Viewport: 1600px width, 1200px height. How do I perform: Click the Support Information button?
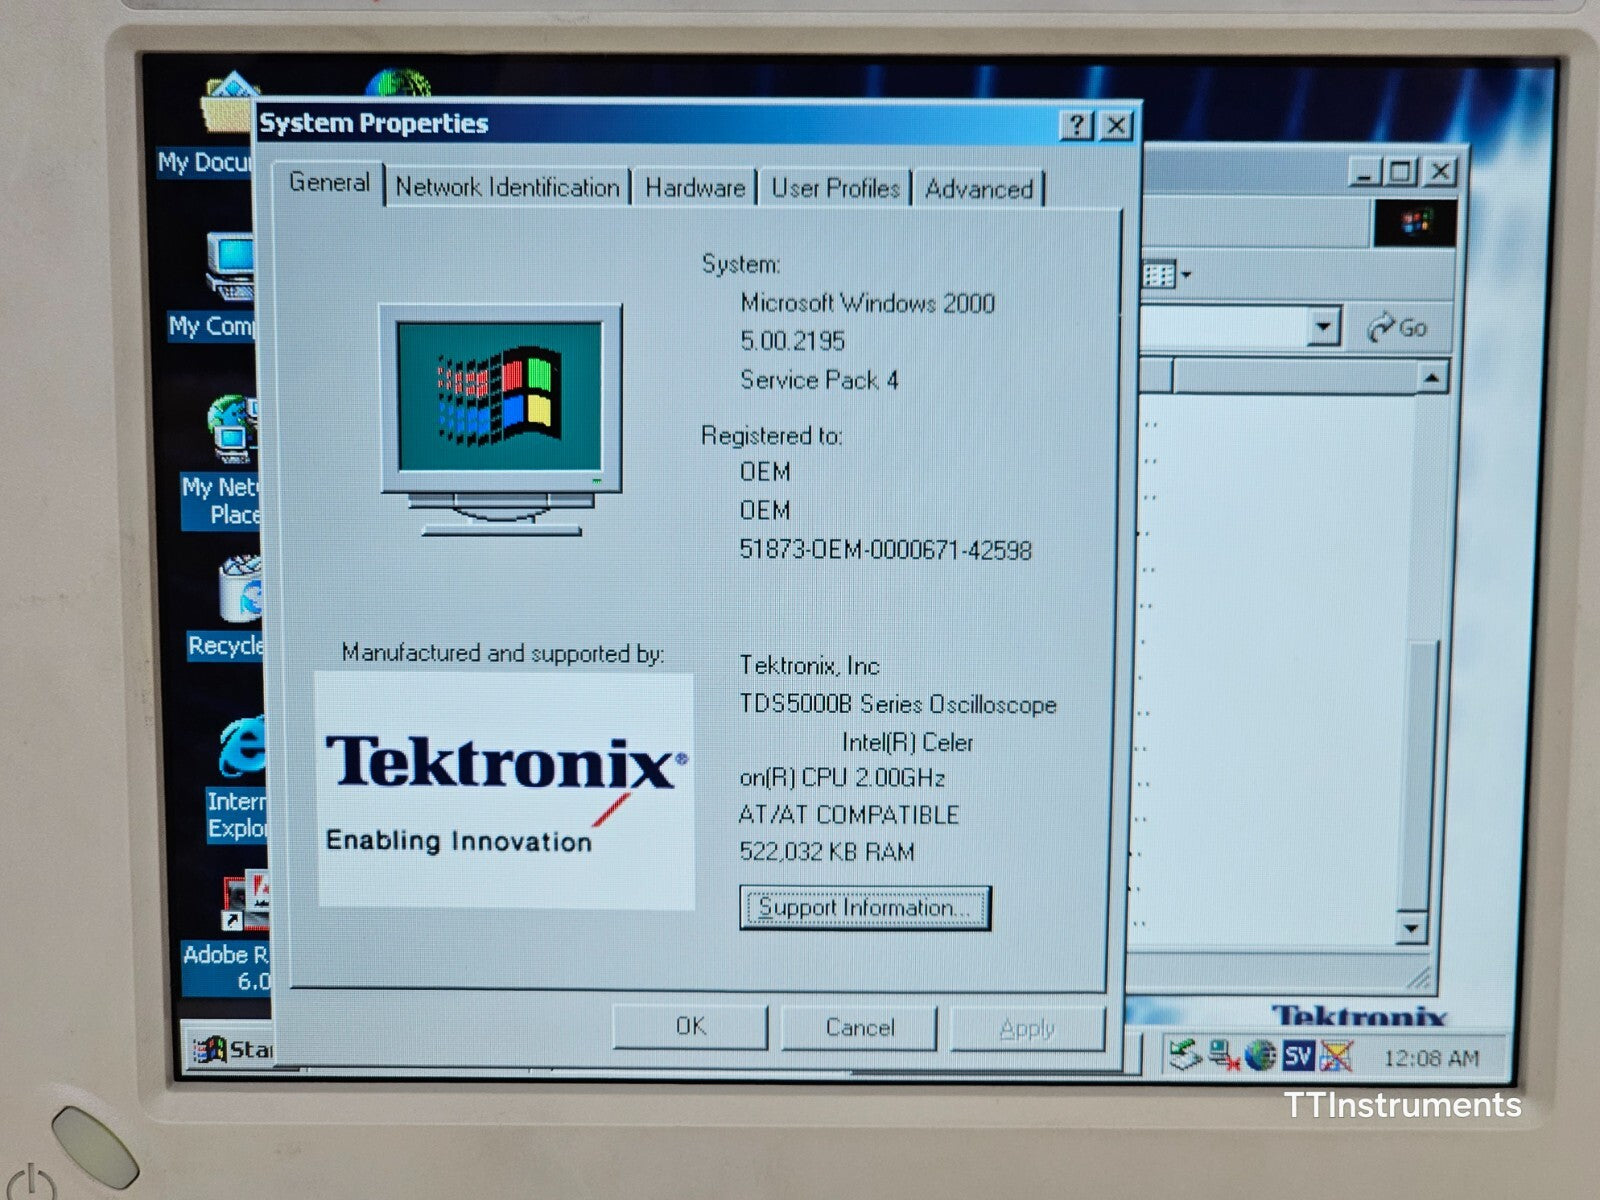(866, 907)
